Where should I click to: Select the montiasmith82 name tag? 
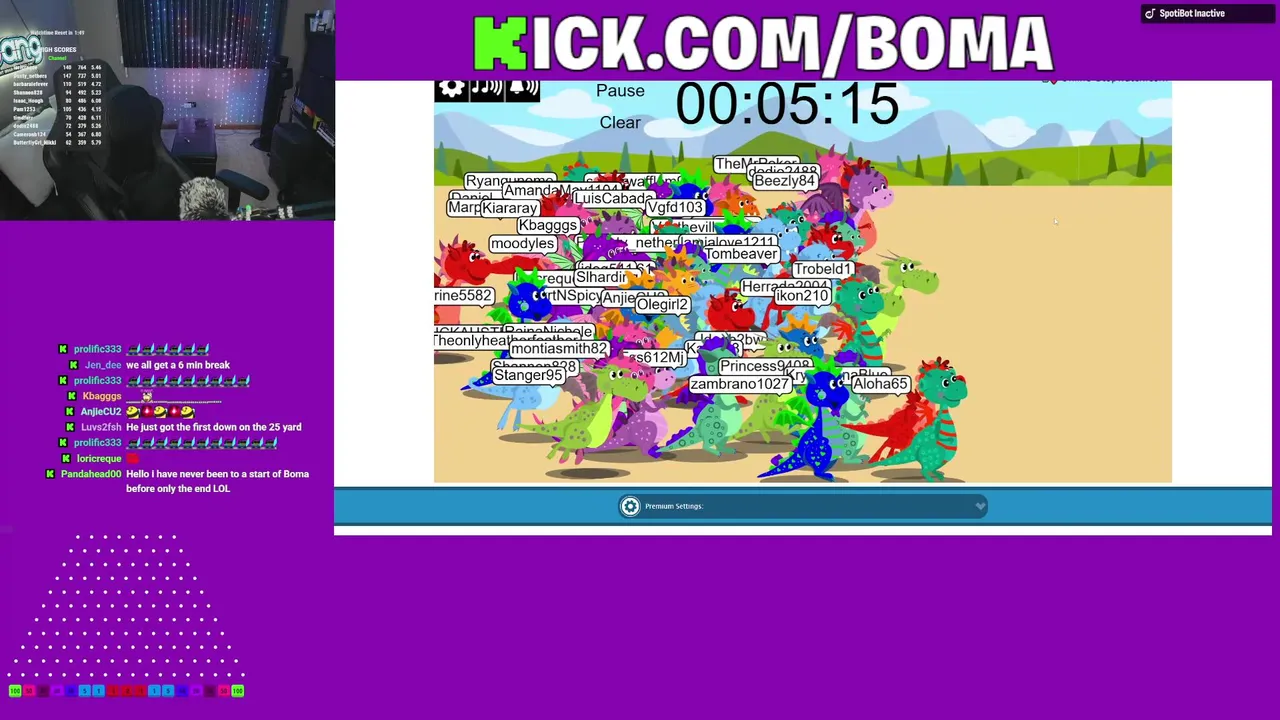coord(559,349)
